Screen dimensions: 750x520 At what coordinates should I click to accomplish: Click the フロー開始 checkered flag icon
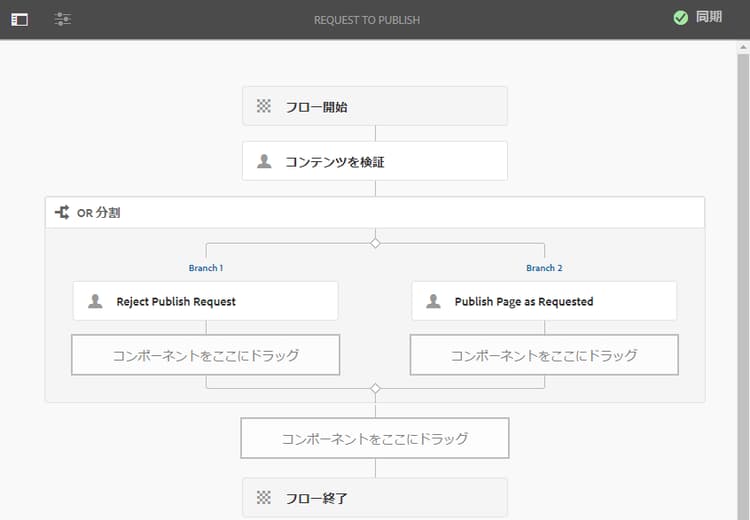[264, 106]
